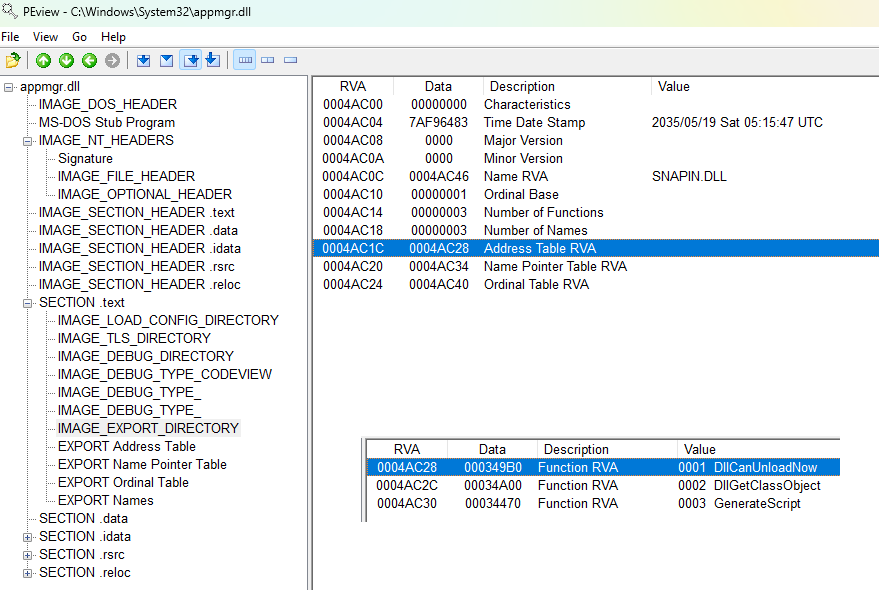Screen dimensions: 879x590
Task: Click Value column header in main table
Action: coord(765,86)
